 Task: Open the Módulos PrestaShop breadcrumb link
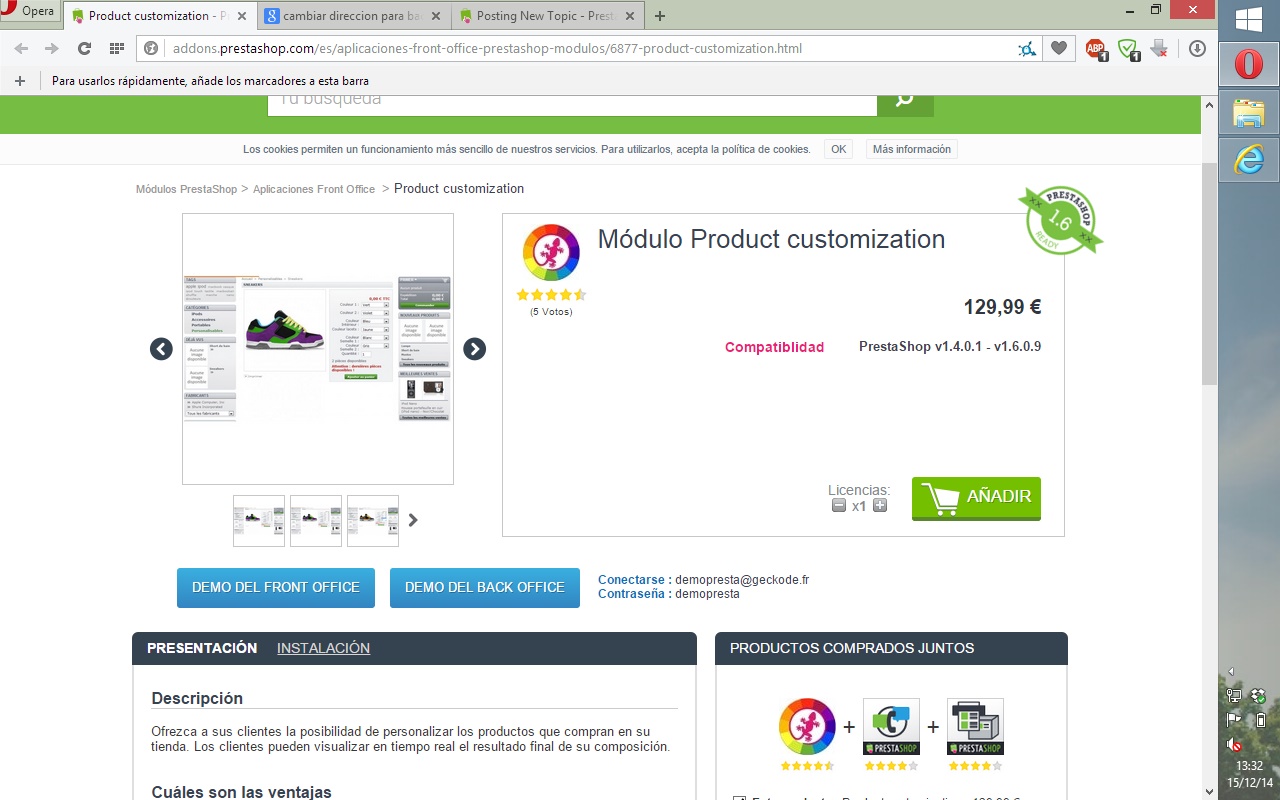tap(186, 189)
